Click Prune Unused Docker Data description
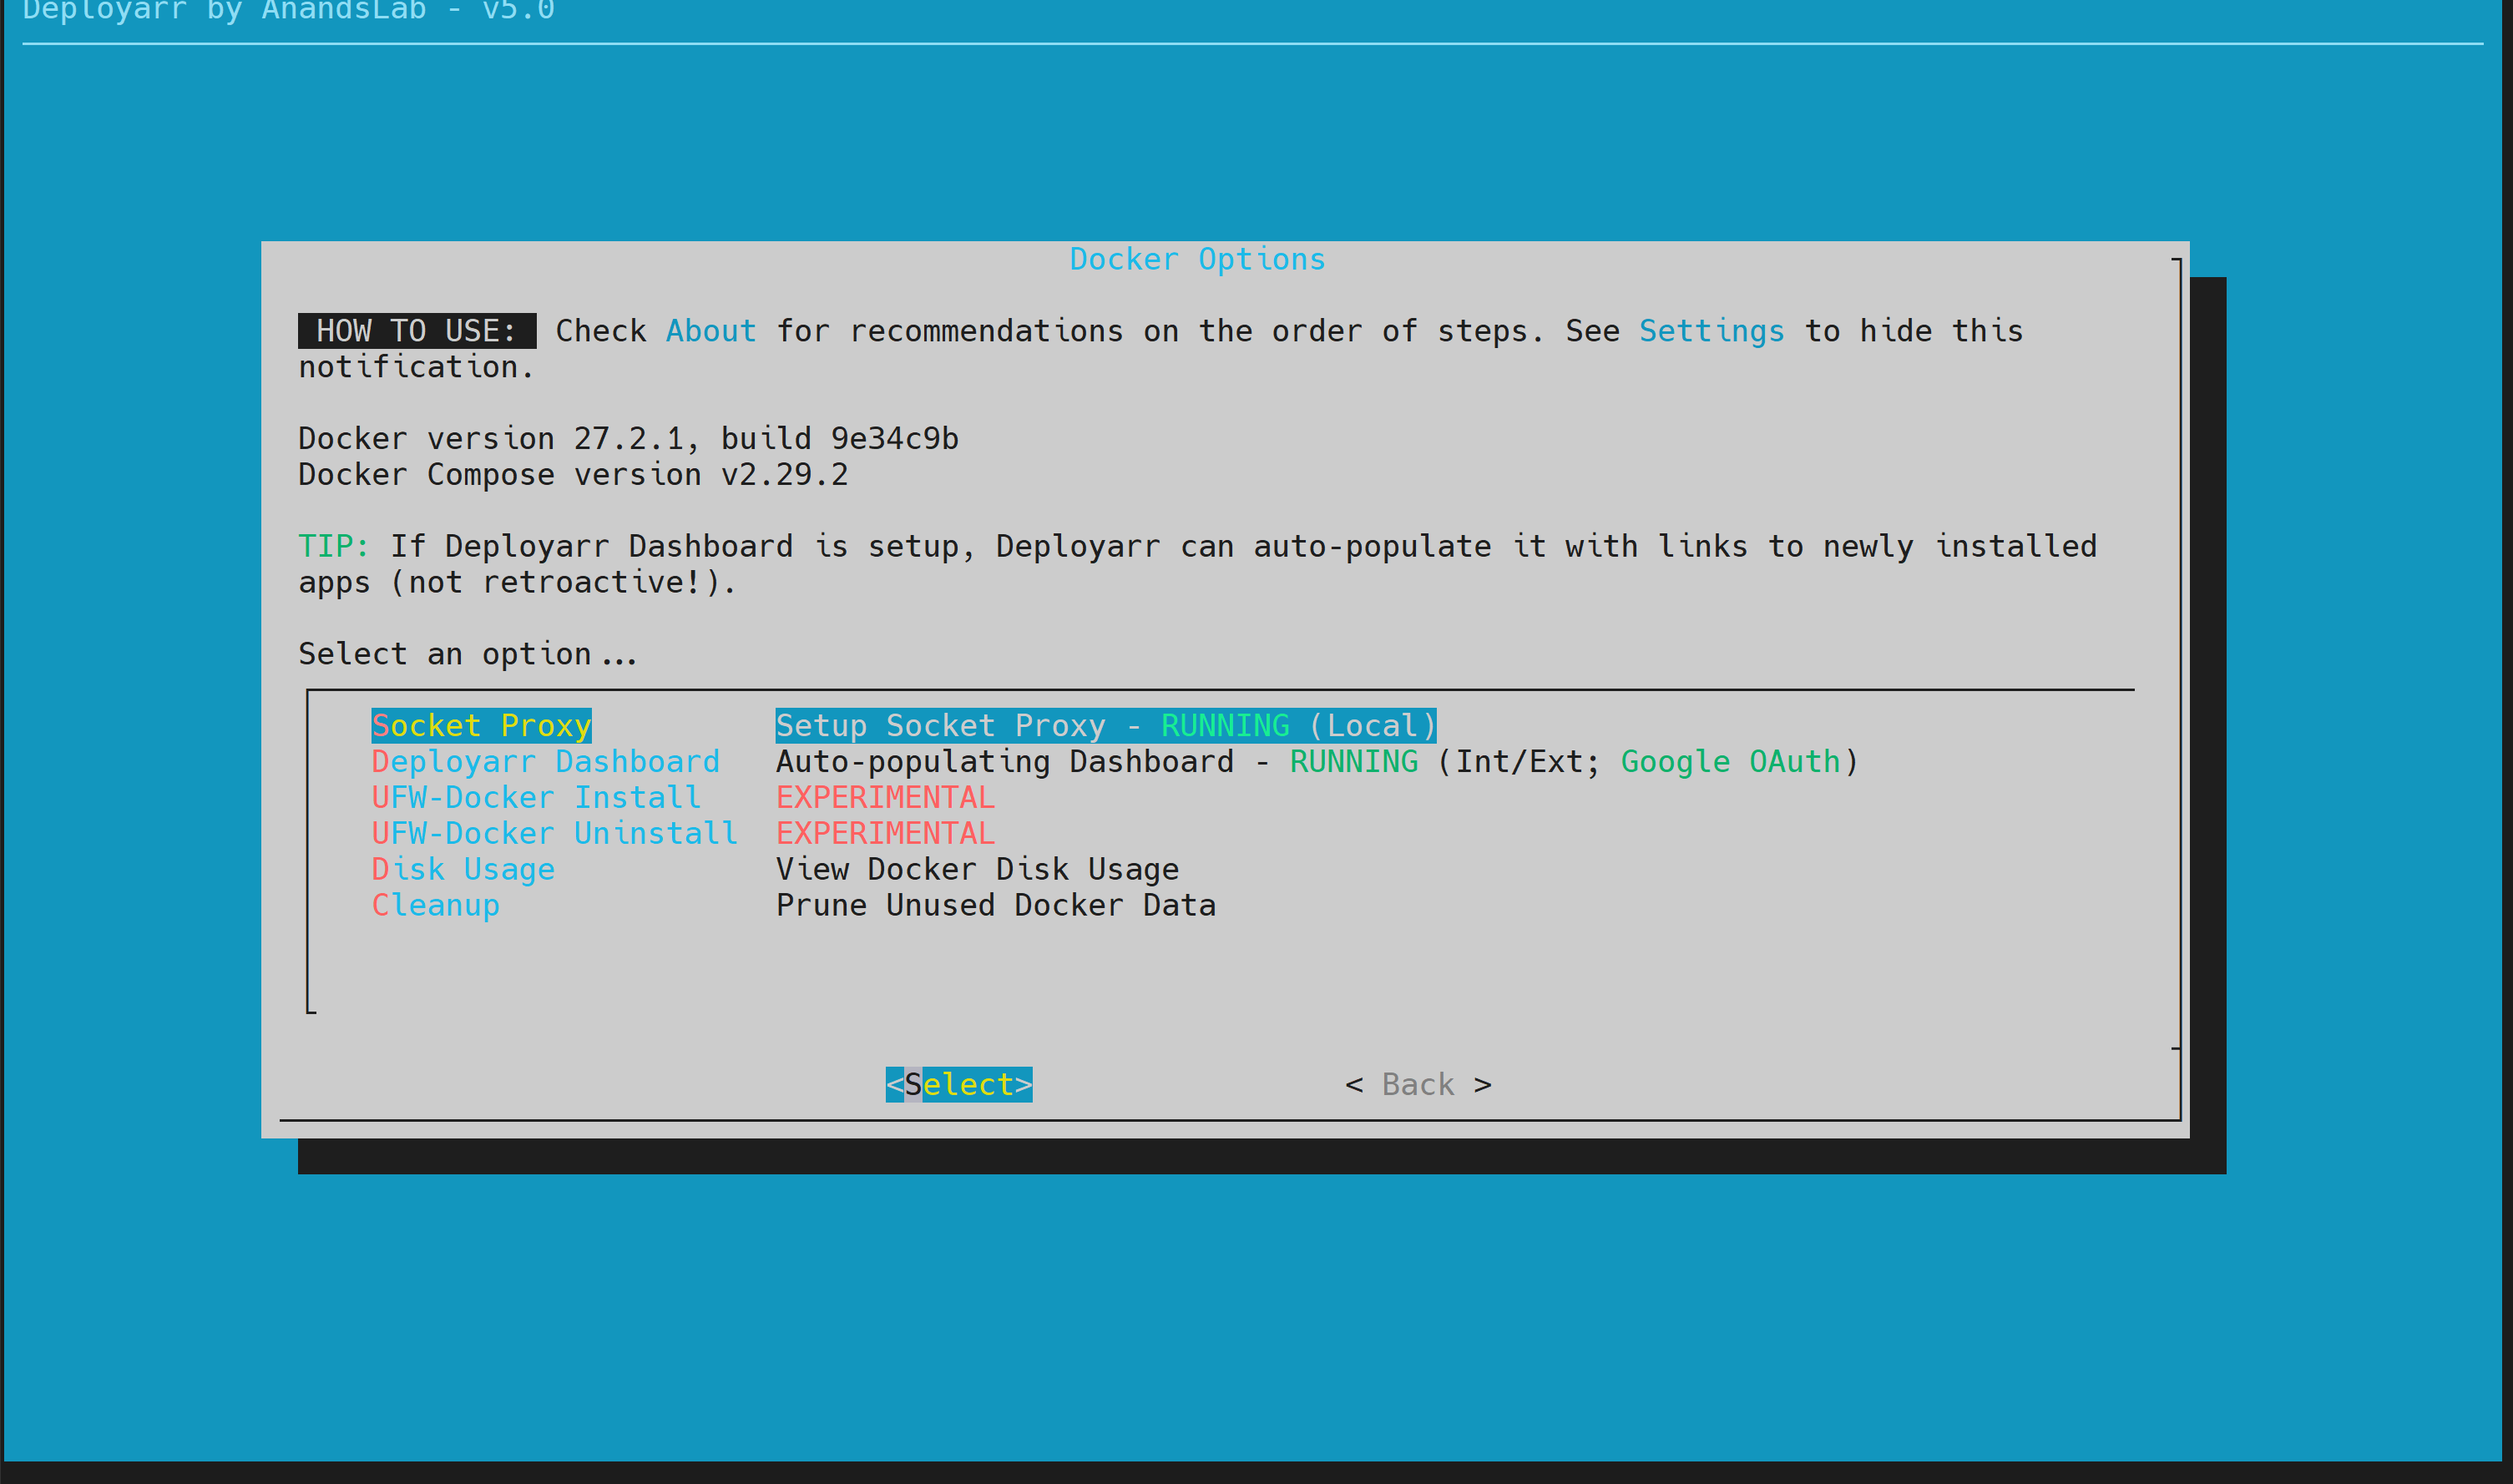This screenshot has width=2513, height=1484. 995,905
